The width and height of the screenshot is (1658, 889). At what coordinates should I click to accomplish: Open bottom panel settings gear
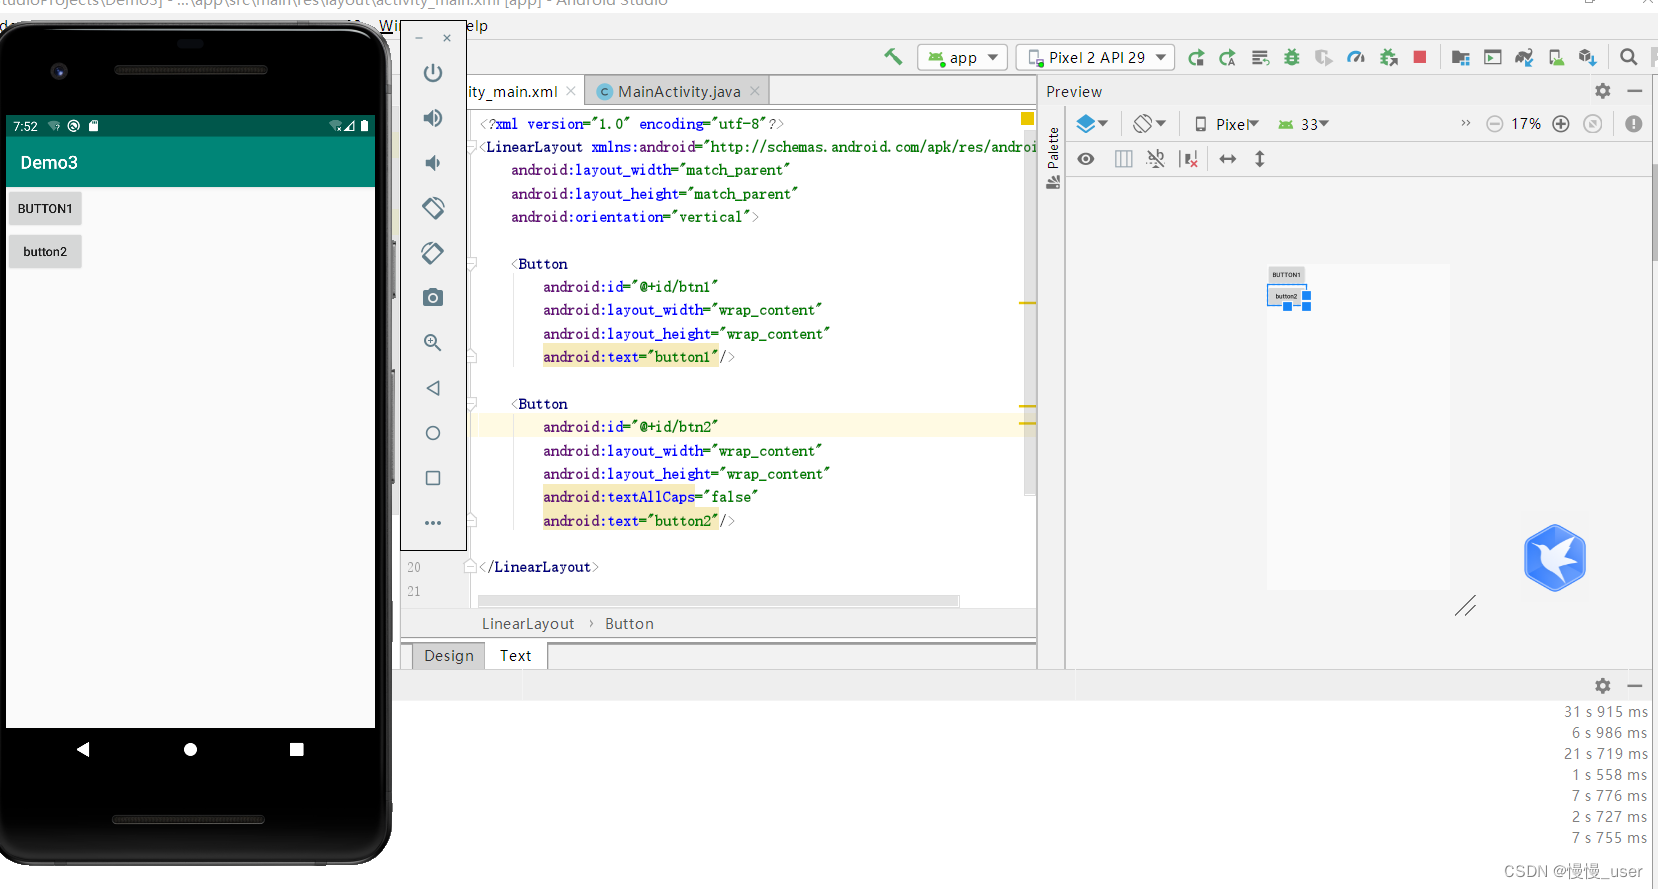pos(1603,686)
